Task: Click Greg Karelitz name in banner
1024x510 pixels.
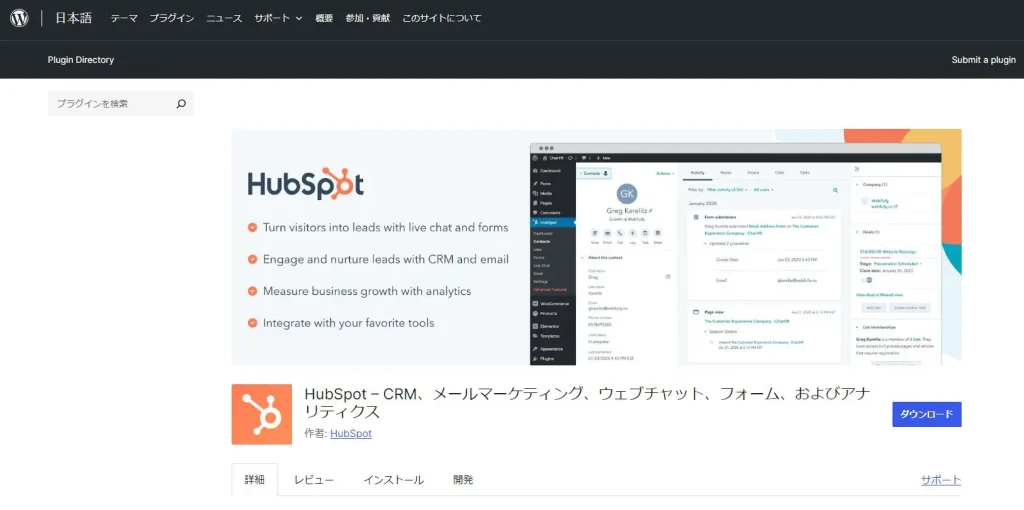Action: pos(625,211)
